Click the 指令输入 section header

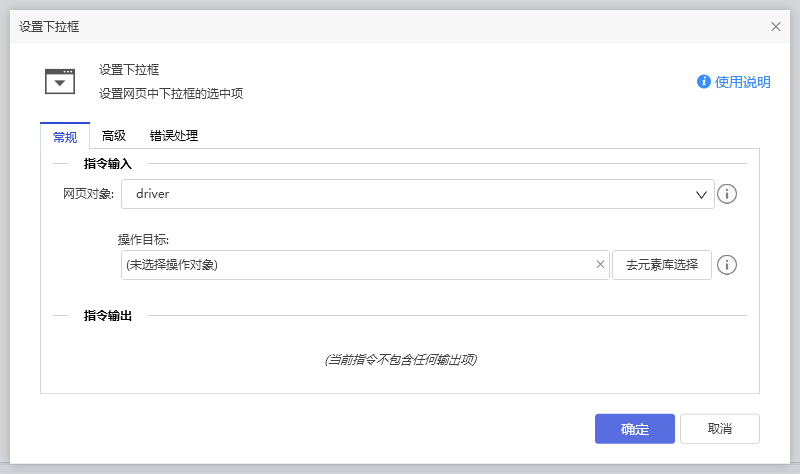click(x=115, y=163)
